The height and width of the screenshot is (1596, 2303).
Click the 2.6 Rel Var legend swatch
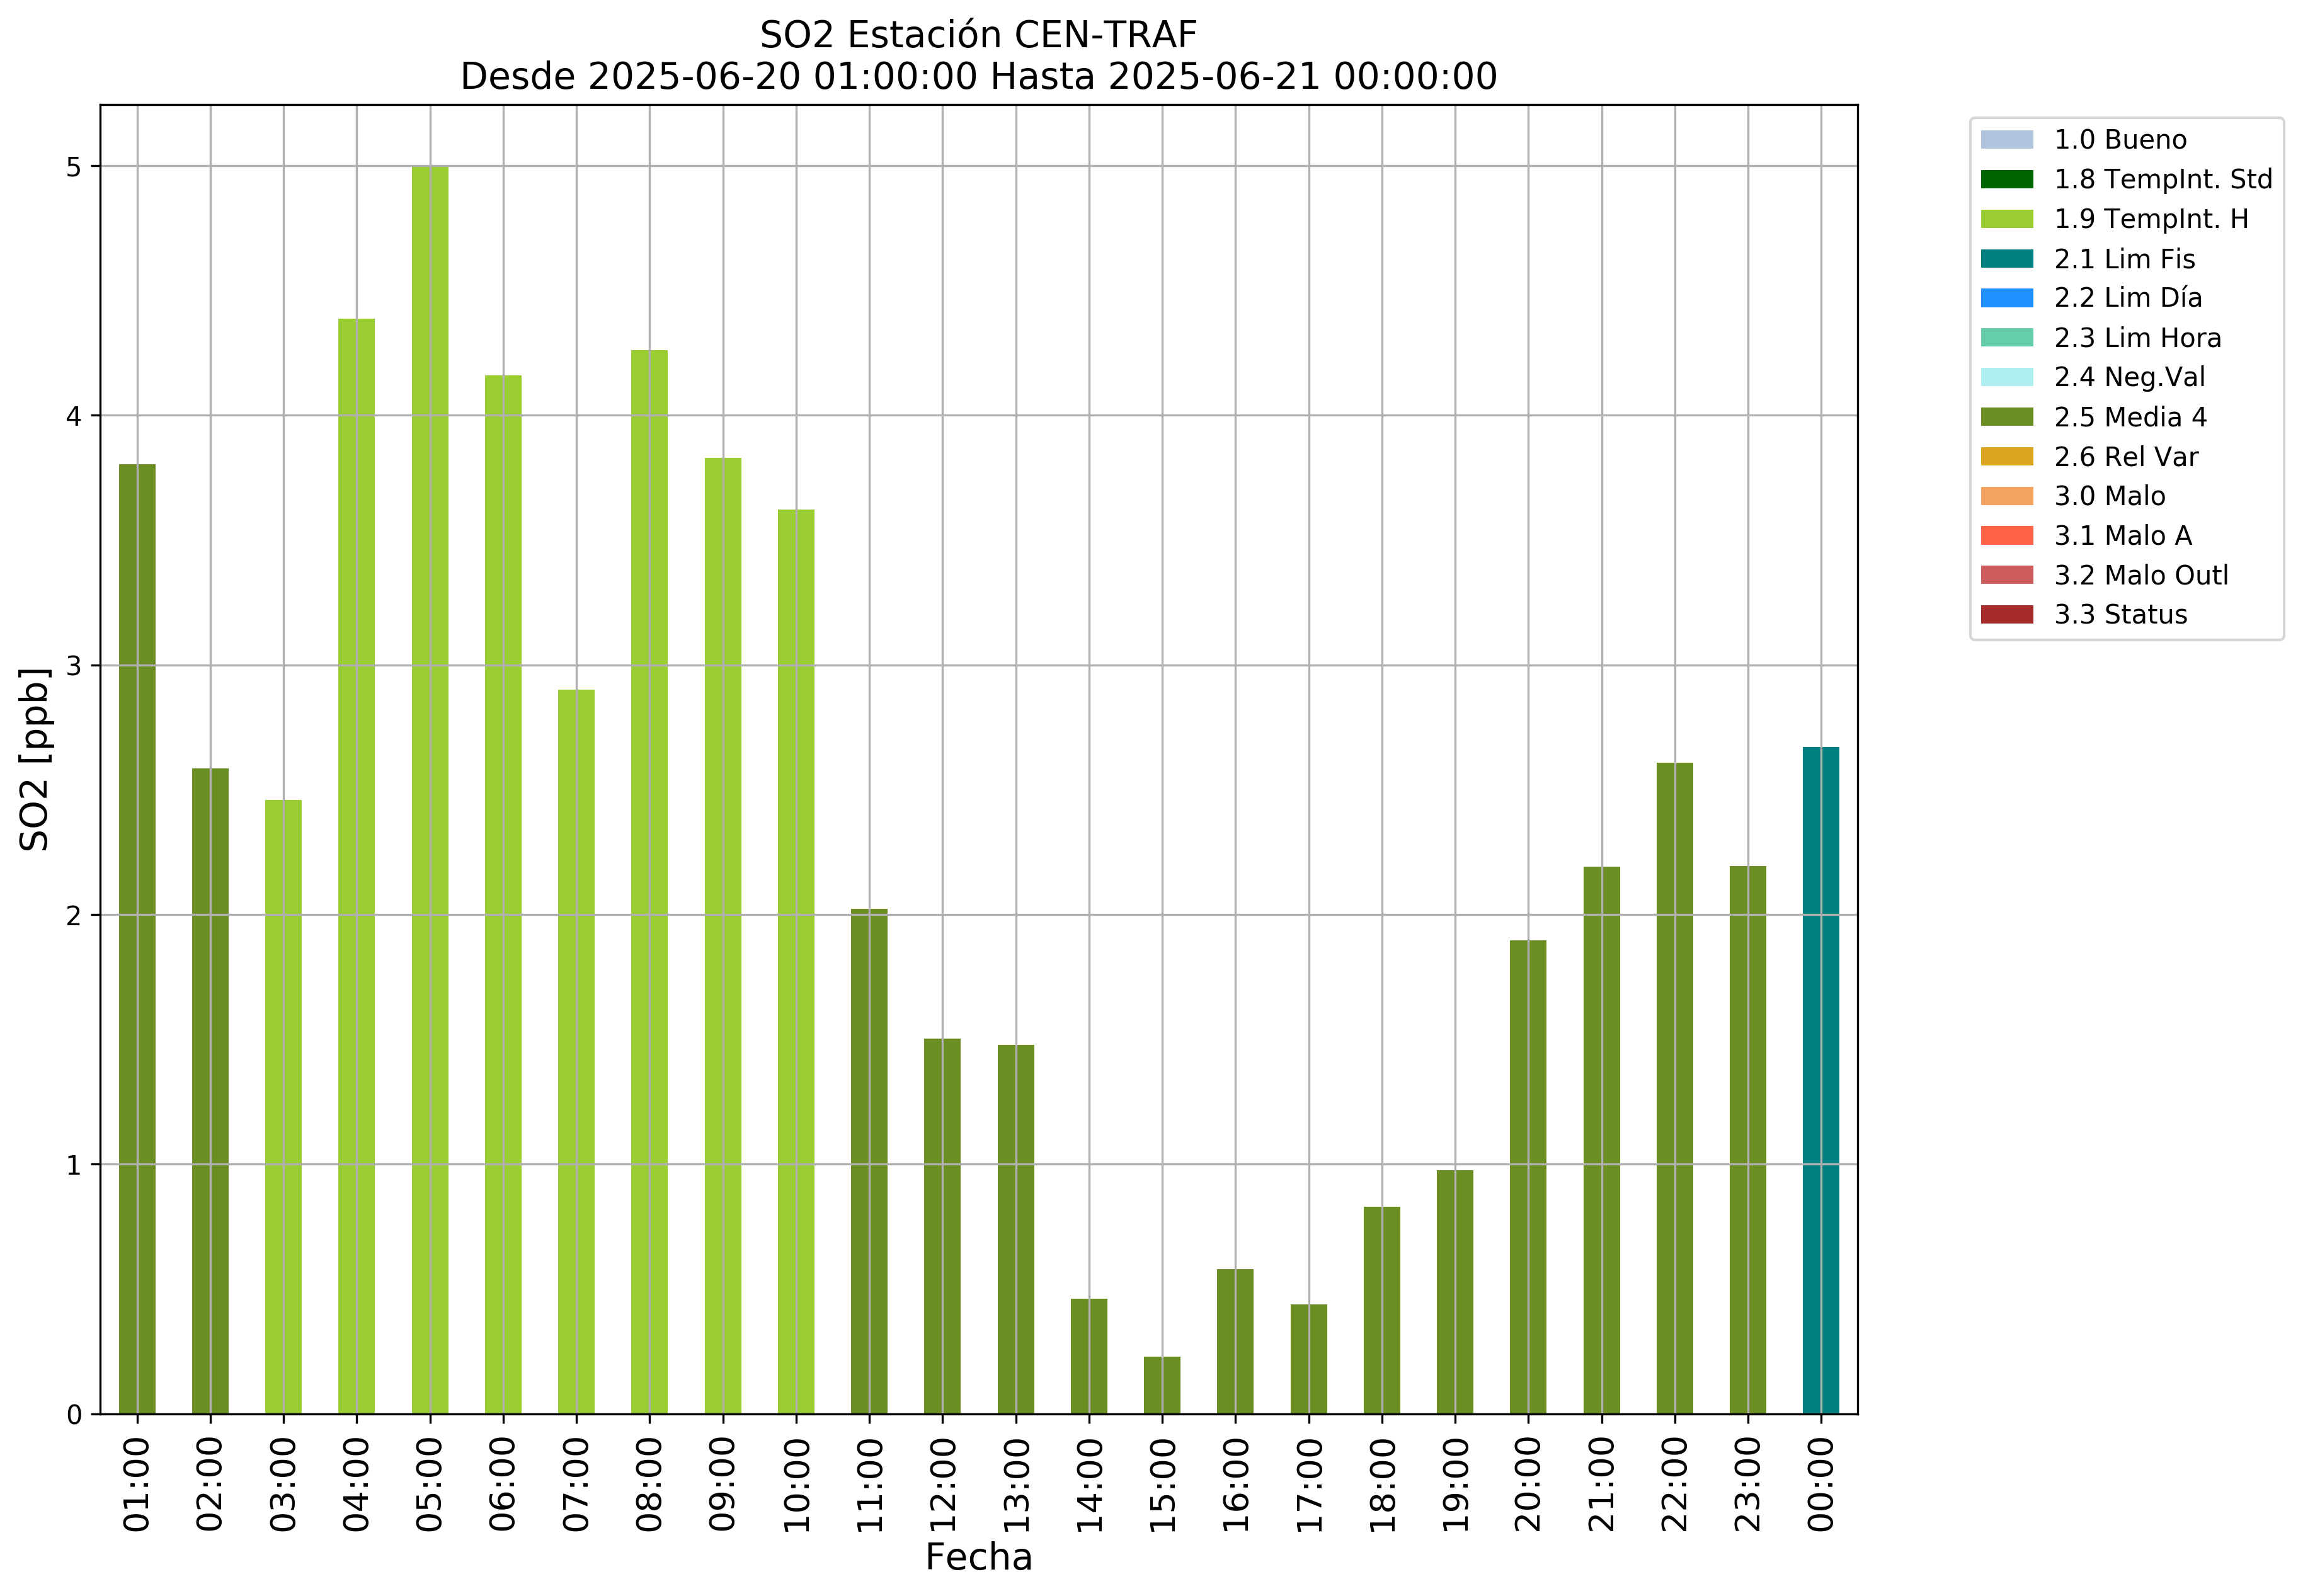pos(2006,457)
